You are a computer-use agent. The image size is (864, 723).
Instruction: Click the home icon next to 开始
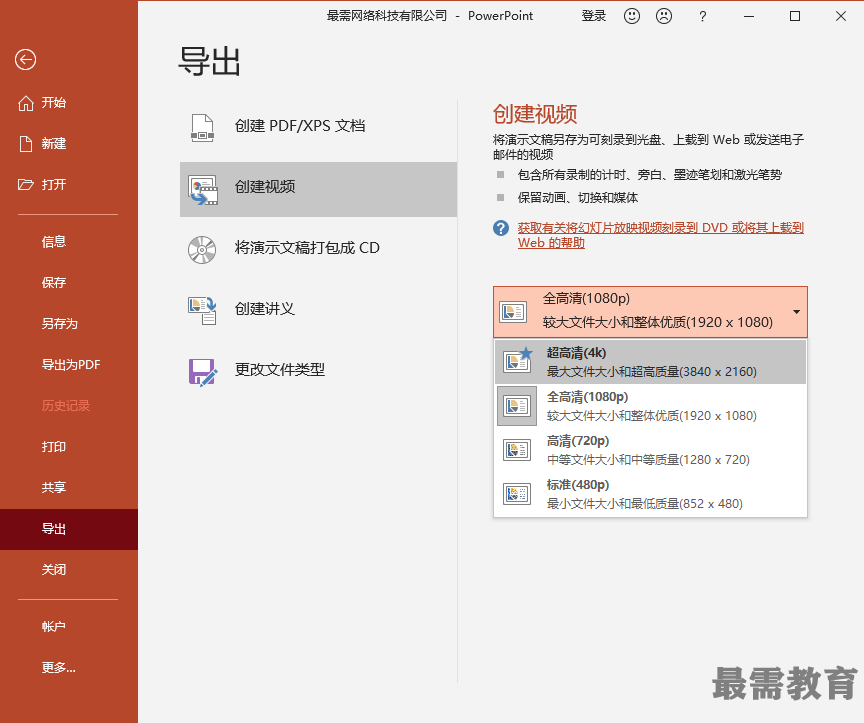pyautogui.click(x=25, y=103)
